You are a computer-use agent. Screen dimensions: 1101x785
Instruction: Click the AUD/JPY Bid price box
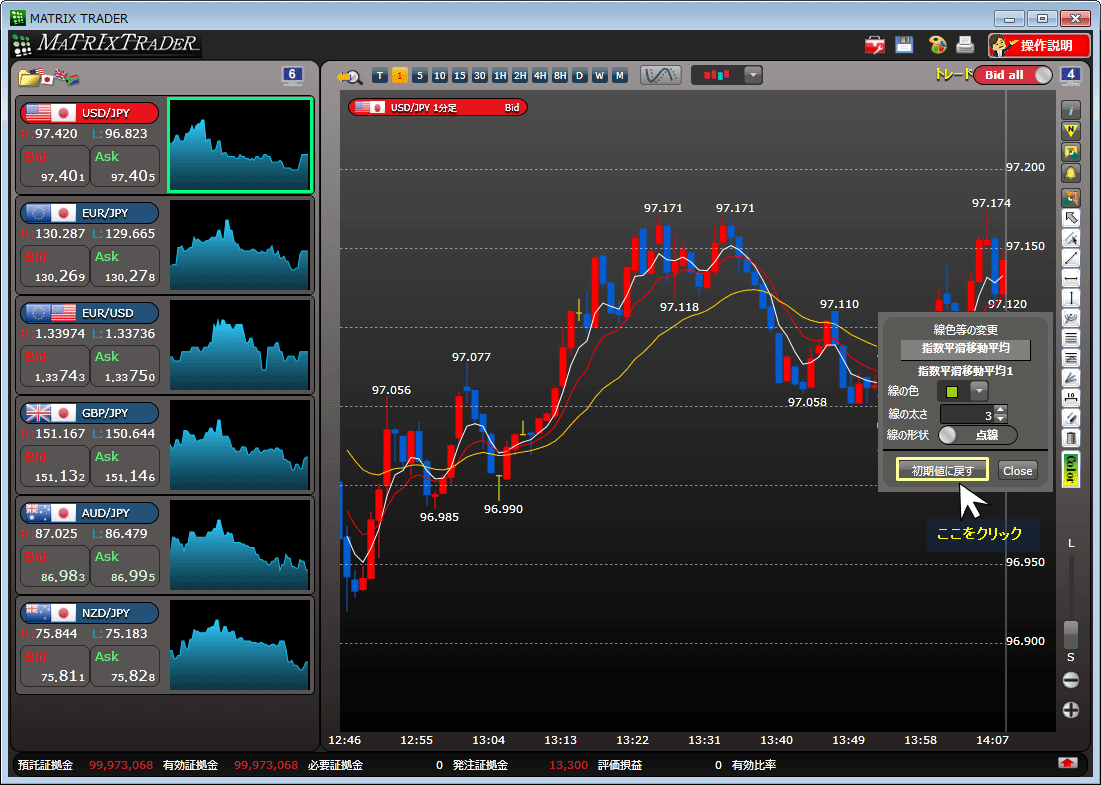click(55, 567)
